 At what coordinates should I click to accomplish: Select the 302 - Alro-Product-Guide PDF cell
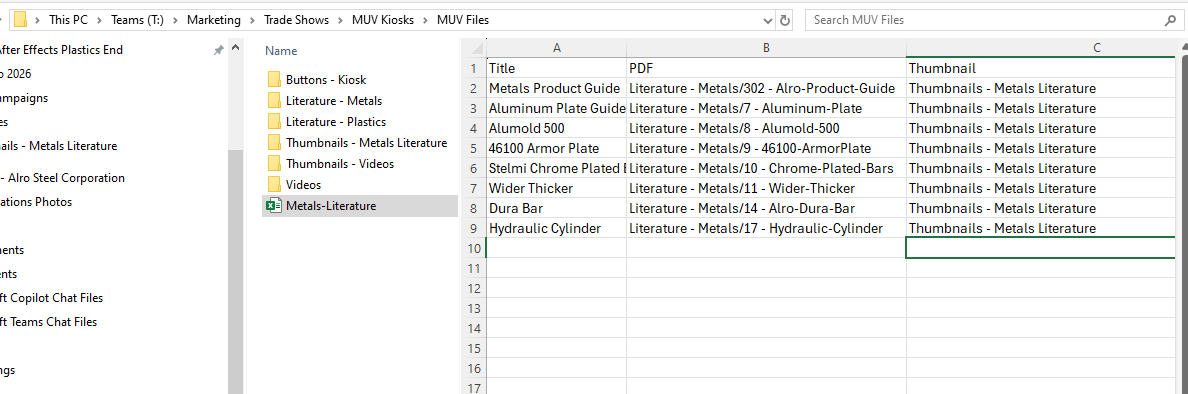(766, 89)
